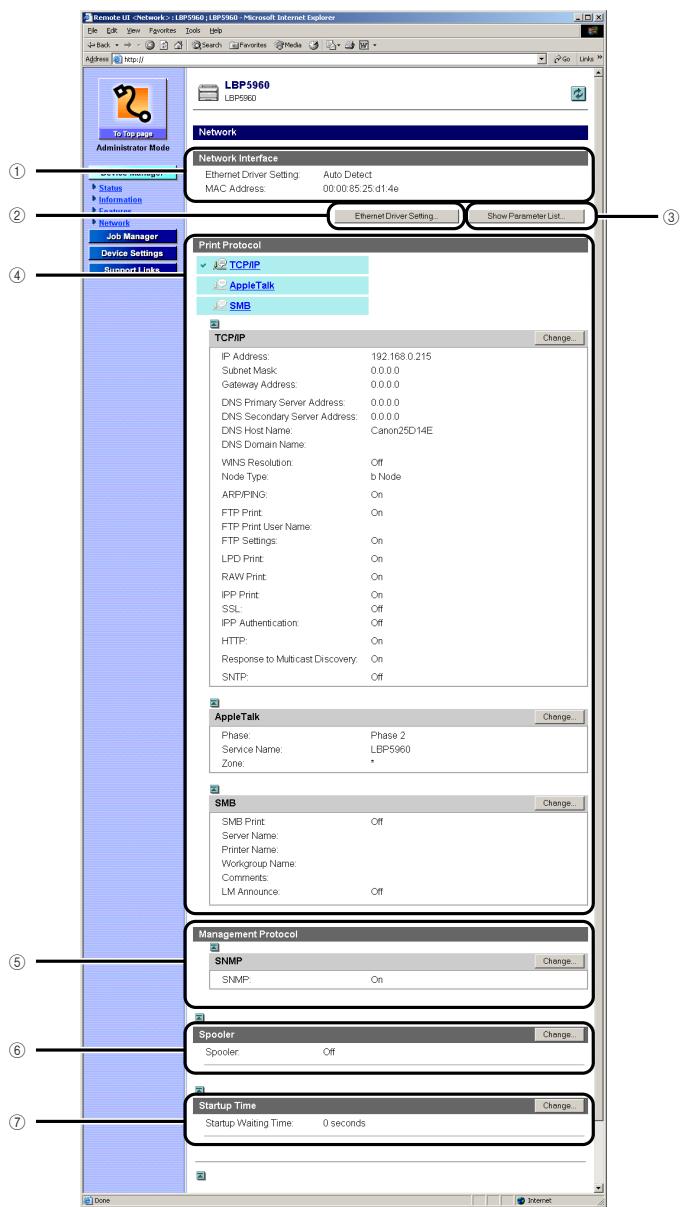Click DNS Host Name value Canon25D14E
Screen dimensions: 682x1207
coord(401,430)
